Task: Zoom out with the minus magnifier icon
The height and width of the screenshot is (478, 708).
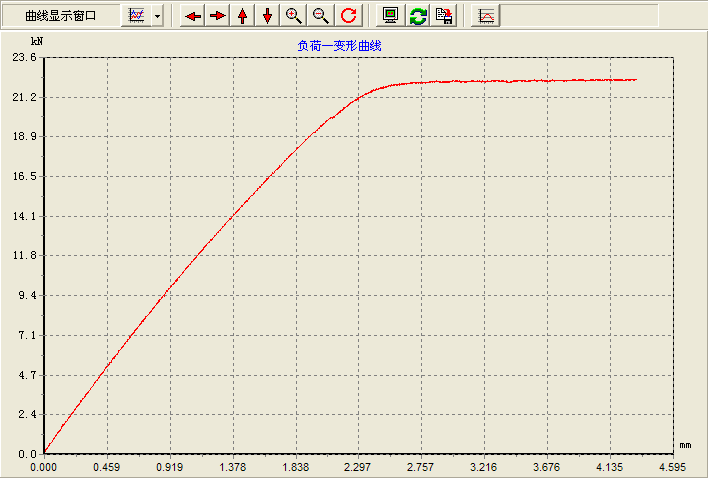Action: click(x=321, y=16)
